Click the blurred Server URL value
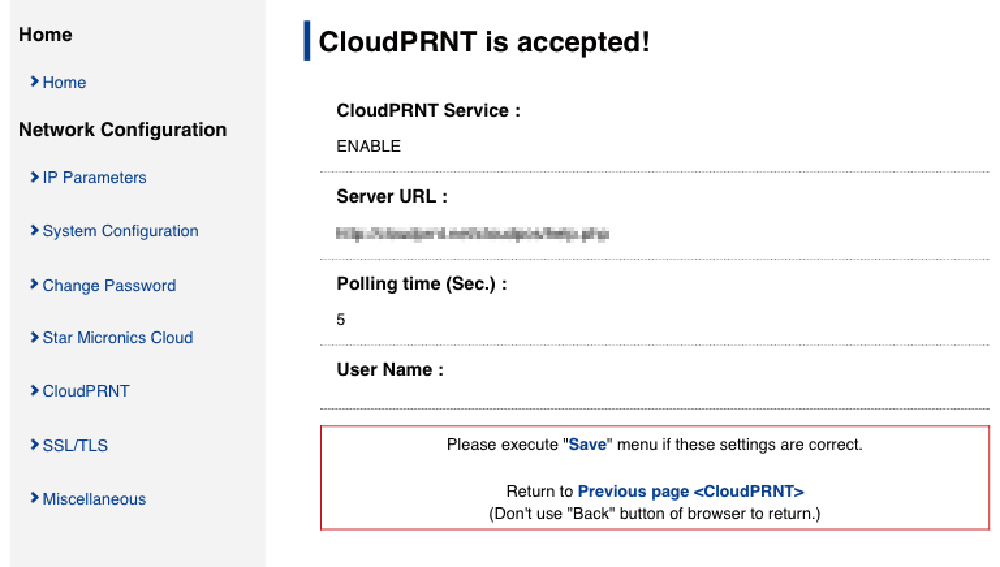The width and height of the screenshot is (1000, 567). pos(473,233)
